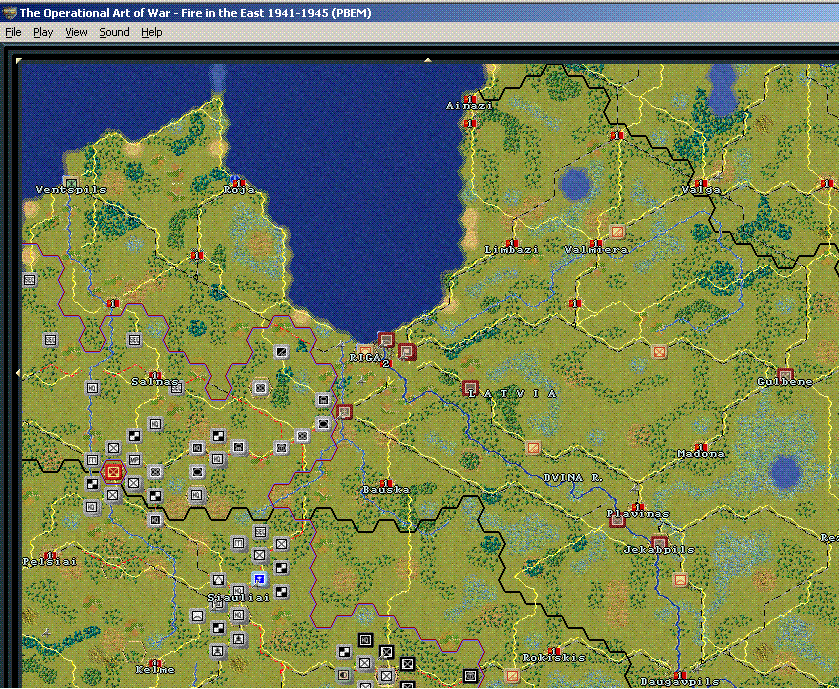Click the airfield icon south of Riga
The width and height of the screenshot is (840, 689).
click(362, 379)
